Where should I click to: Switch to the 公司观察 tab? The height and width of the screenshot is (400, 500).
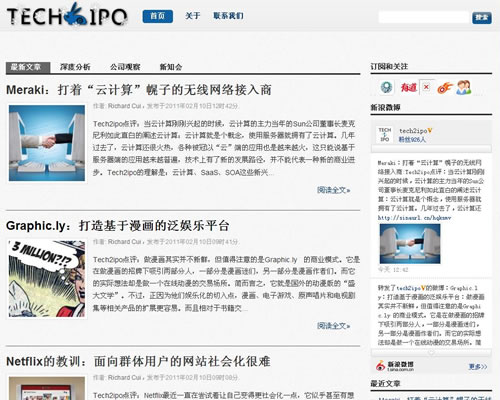125,67
